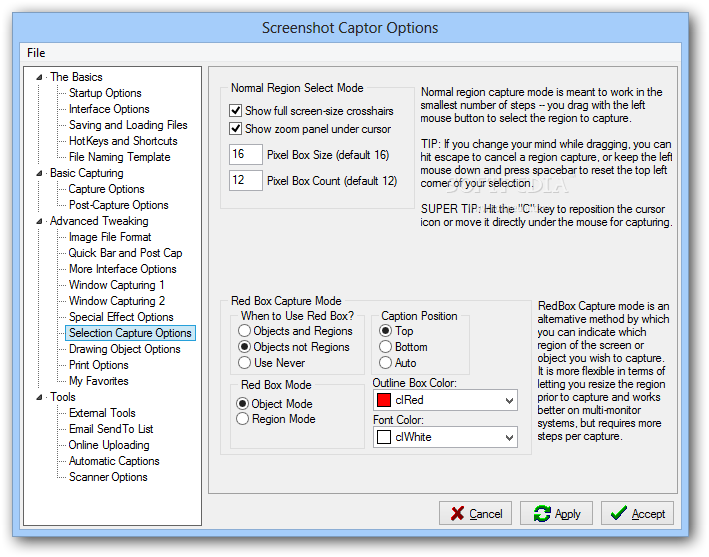The image size is (709, 557).
Task: Open My Favorites page
Action: (99, 381)
